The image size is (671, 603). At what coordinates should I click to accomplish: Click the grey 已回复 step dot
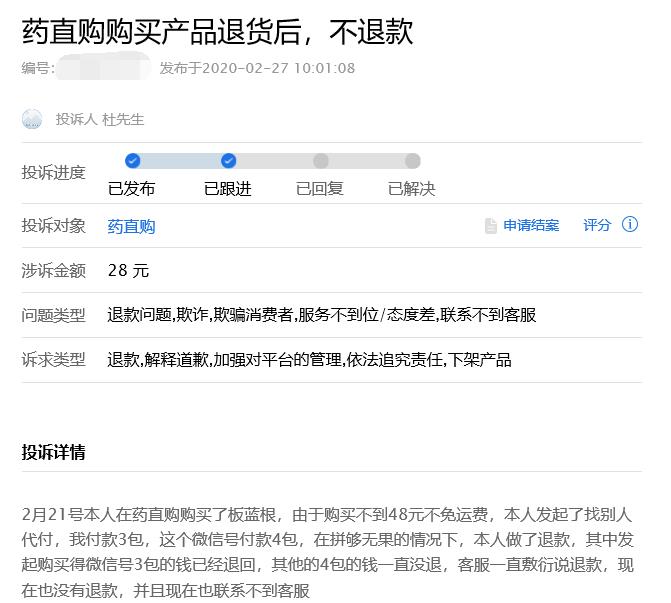point(320,161)
